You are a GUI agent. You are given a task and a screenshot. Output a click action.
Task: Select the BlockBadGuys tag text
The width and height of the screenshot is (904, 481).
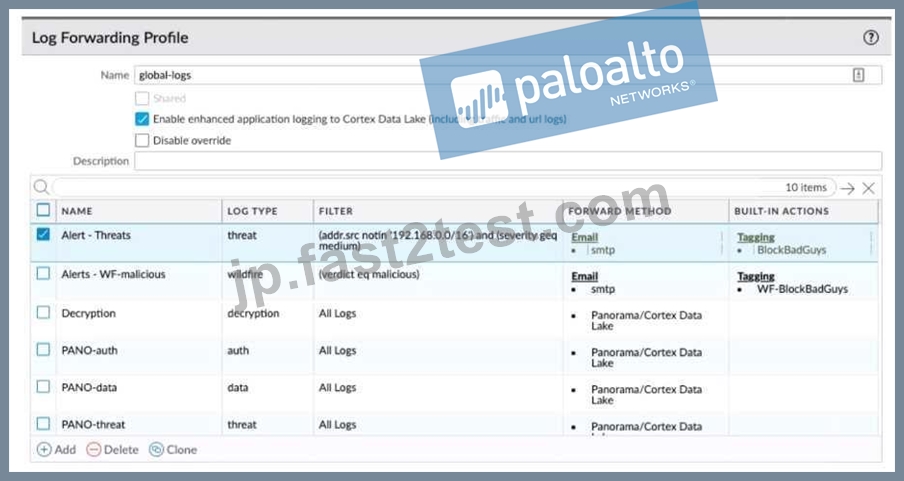[792, 250]
